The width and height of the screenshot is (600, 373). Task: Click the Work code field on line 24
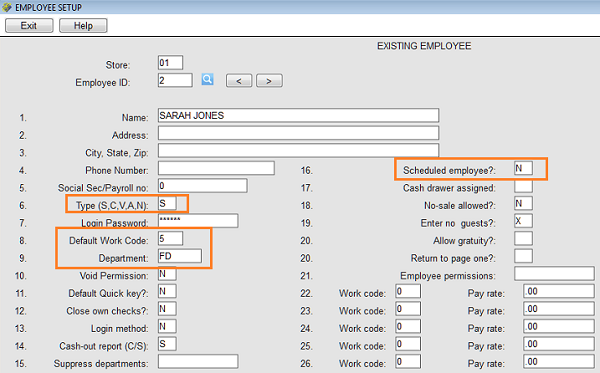point(408,326)
